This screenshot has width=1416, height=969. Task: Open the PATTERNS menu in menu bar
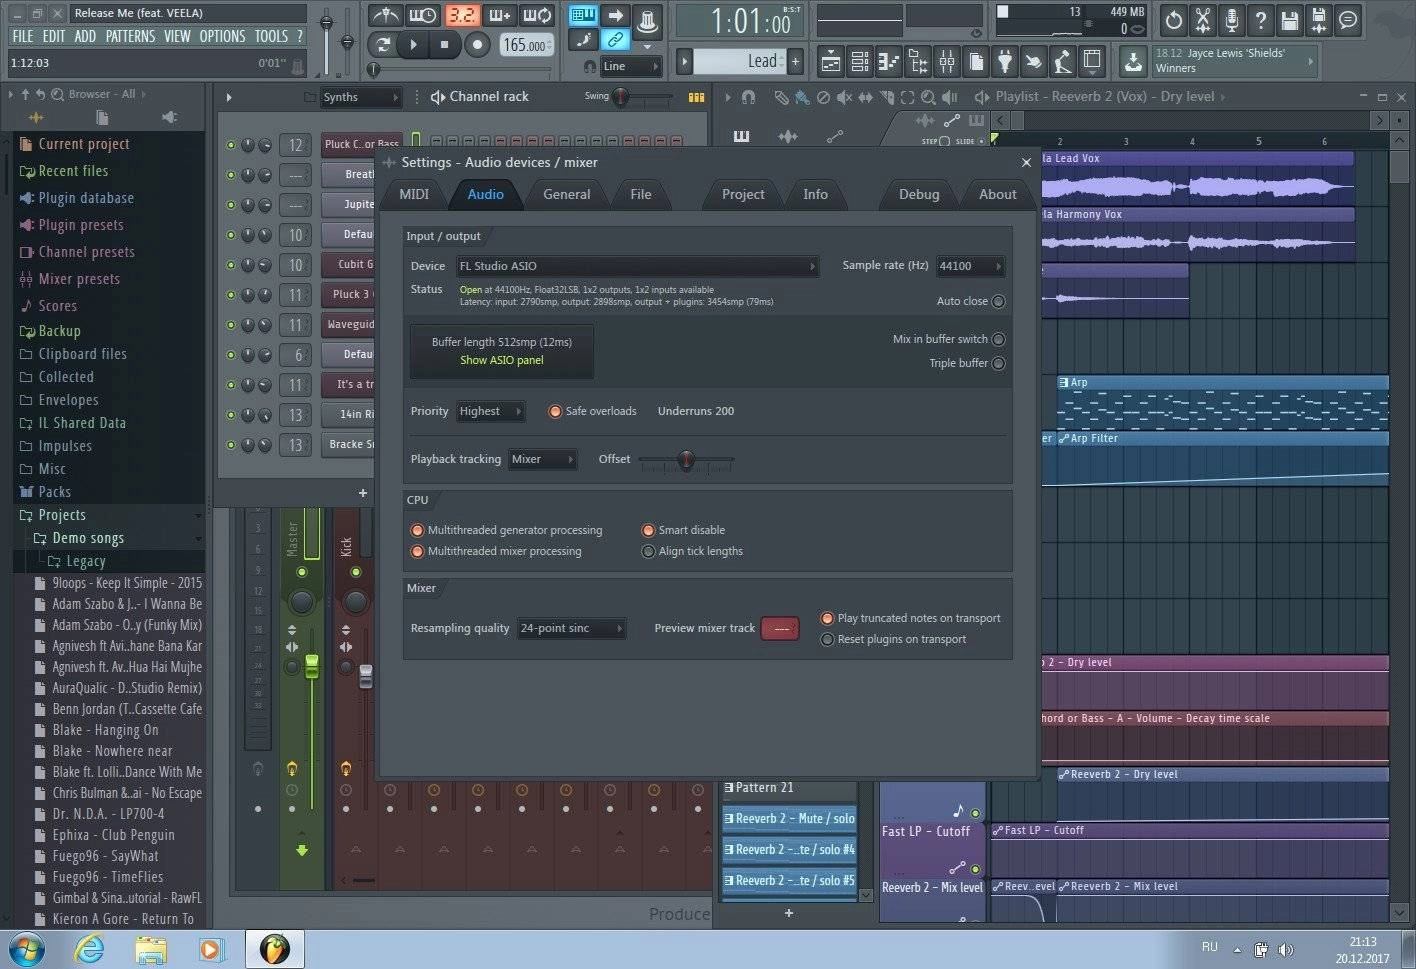(130, 36)
